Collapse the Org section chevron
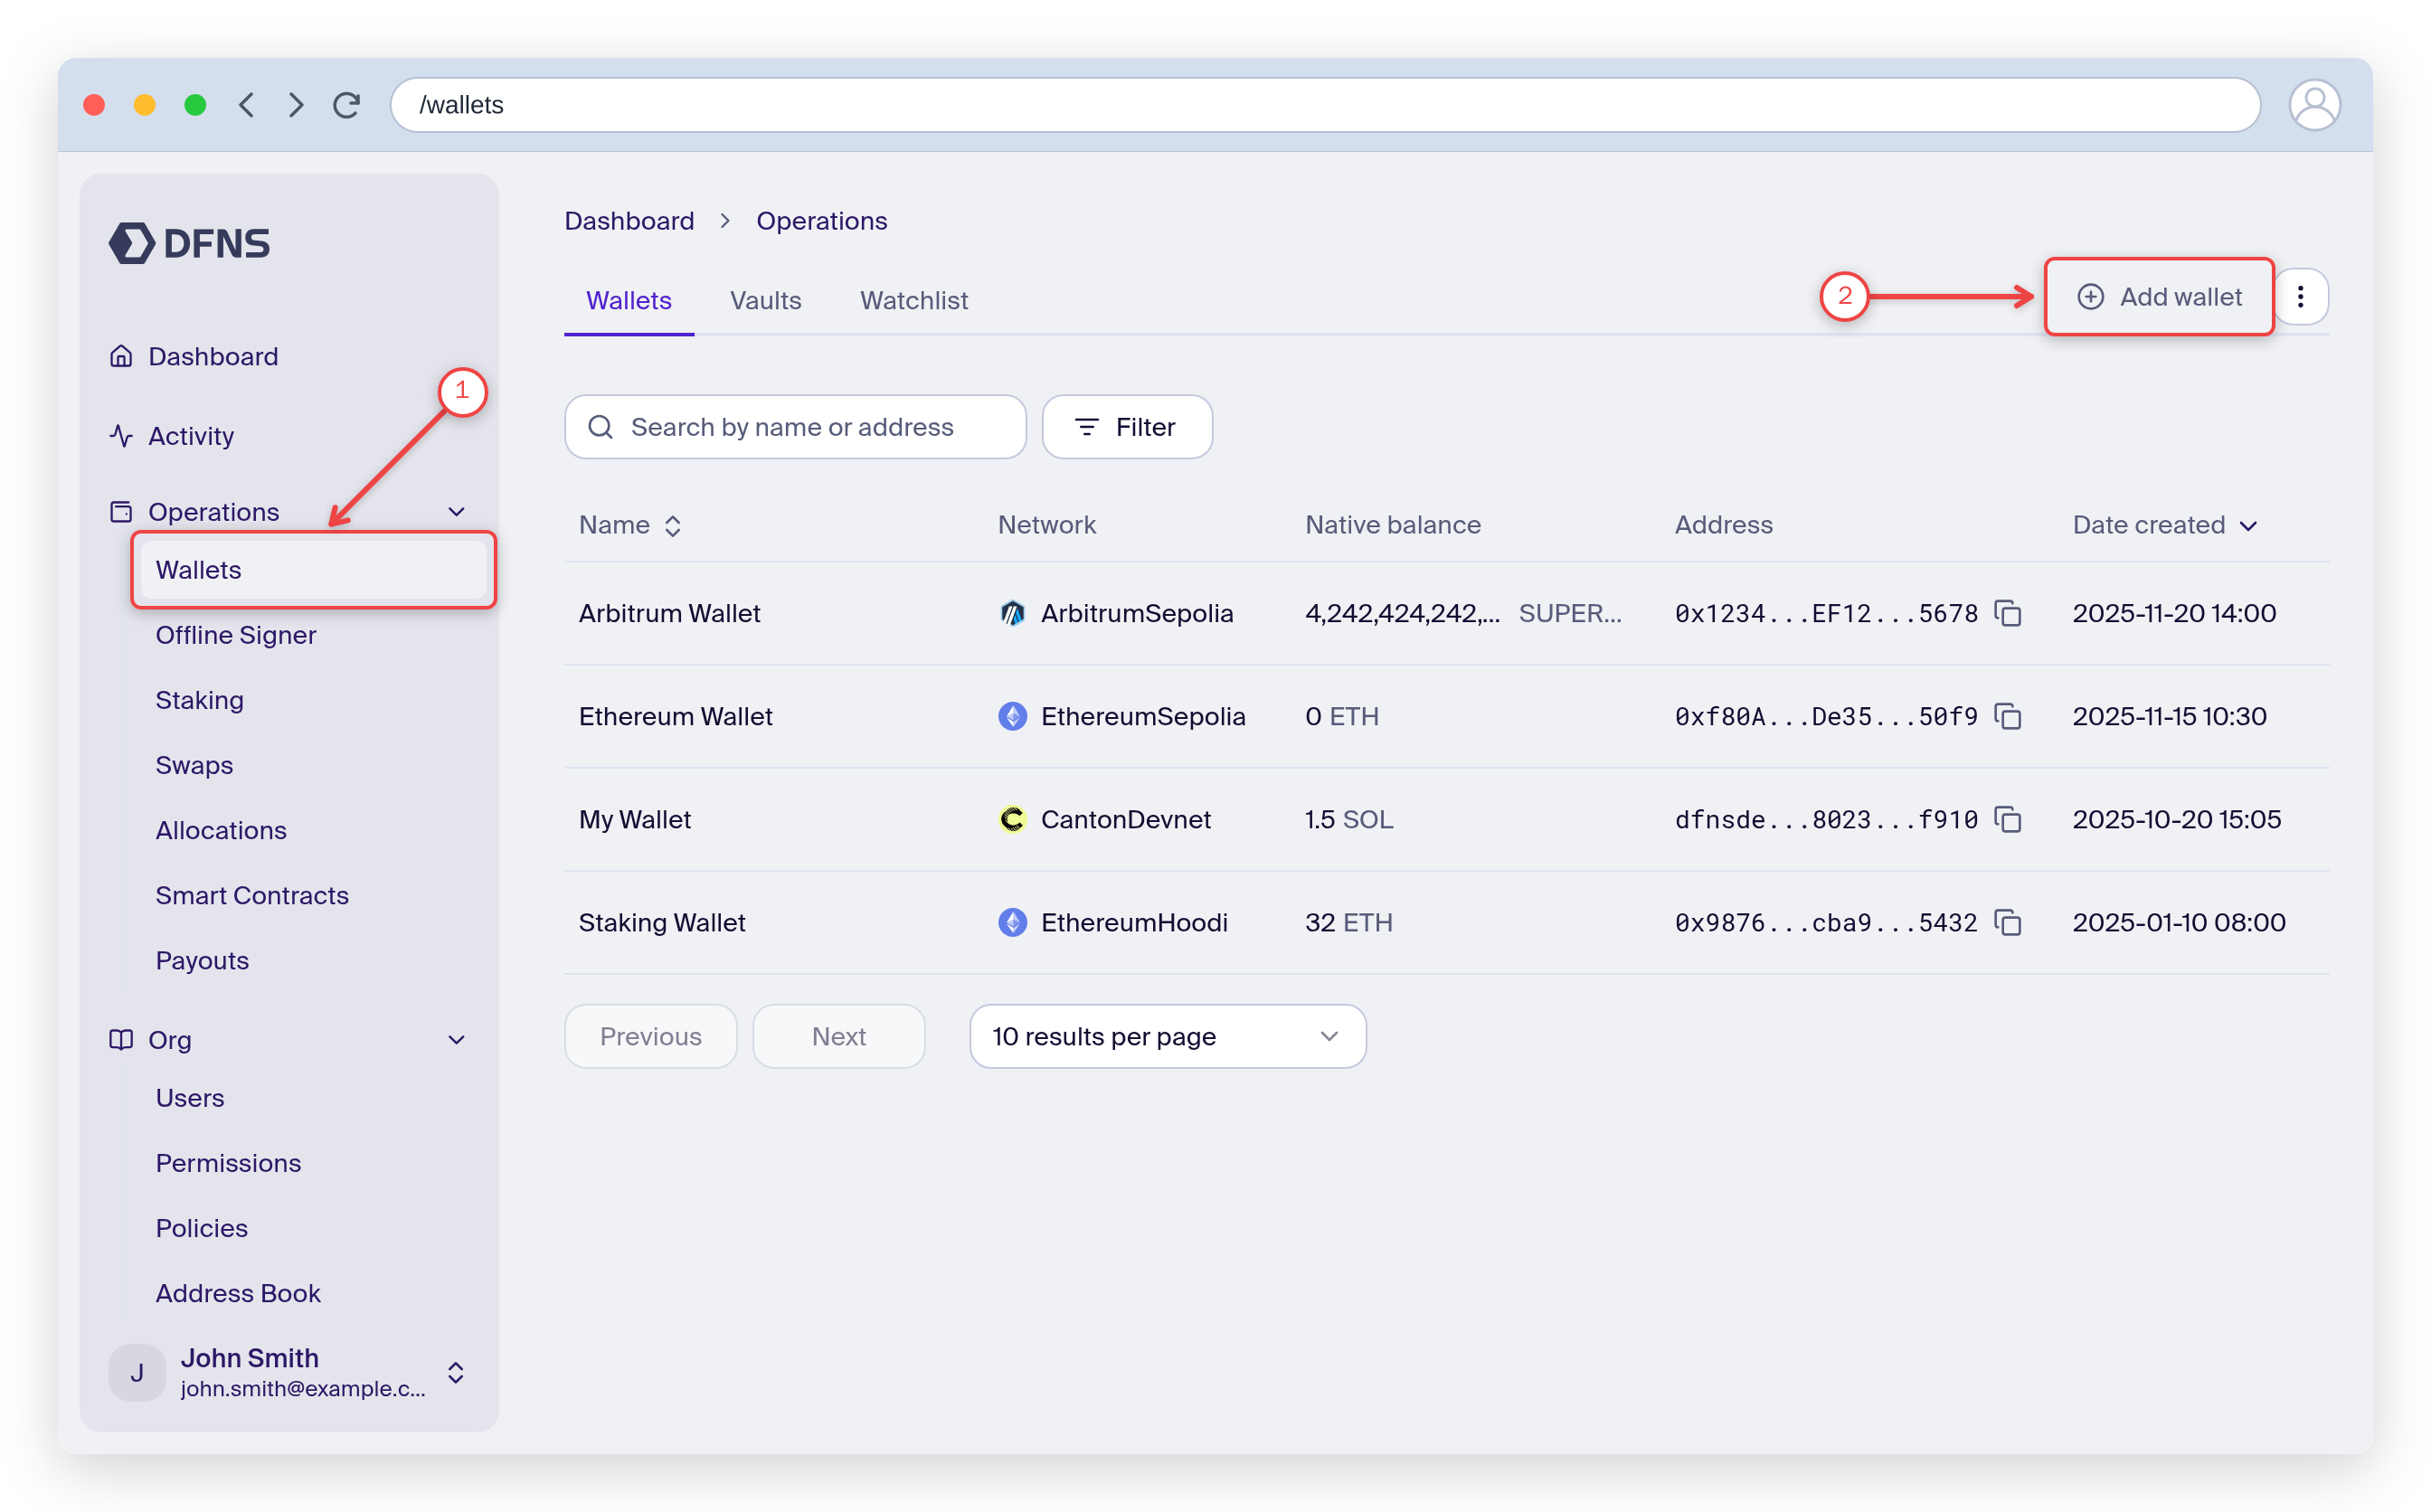Image resolution: width=2431 pixels, height=1512 pixels. tap(457, 1040)
